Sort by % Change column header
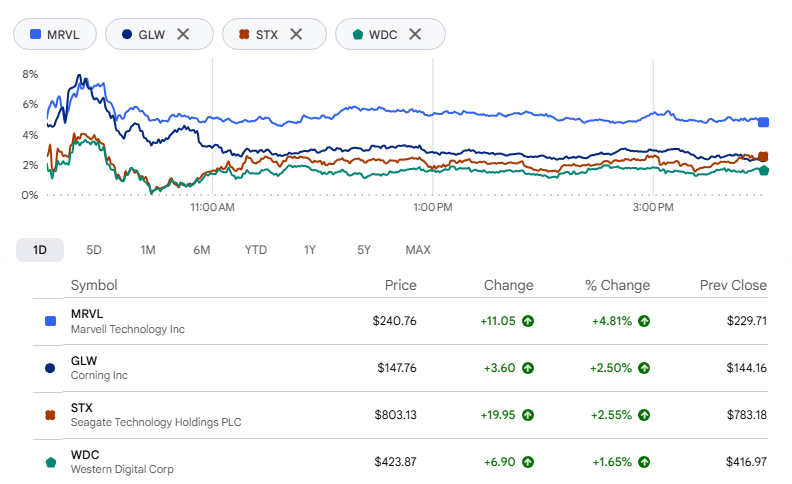 click(x=617, y=285)
